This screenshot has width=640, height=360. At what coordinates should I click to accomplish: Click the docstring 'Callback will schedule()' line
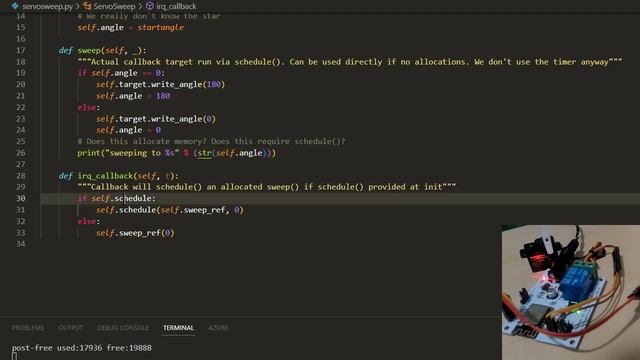click(x=267, y=187)
